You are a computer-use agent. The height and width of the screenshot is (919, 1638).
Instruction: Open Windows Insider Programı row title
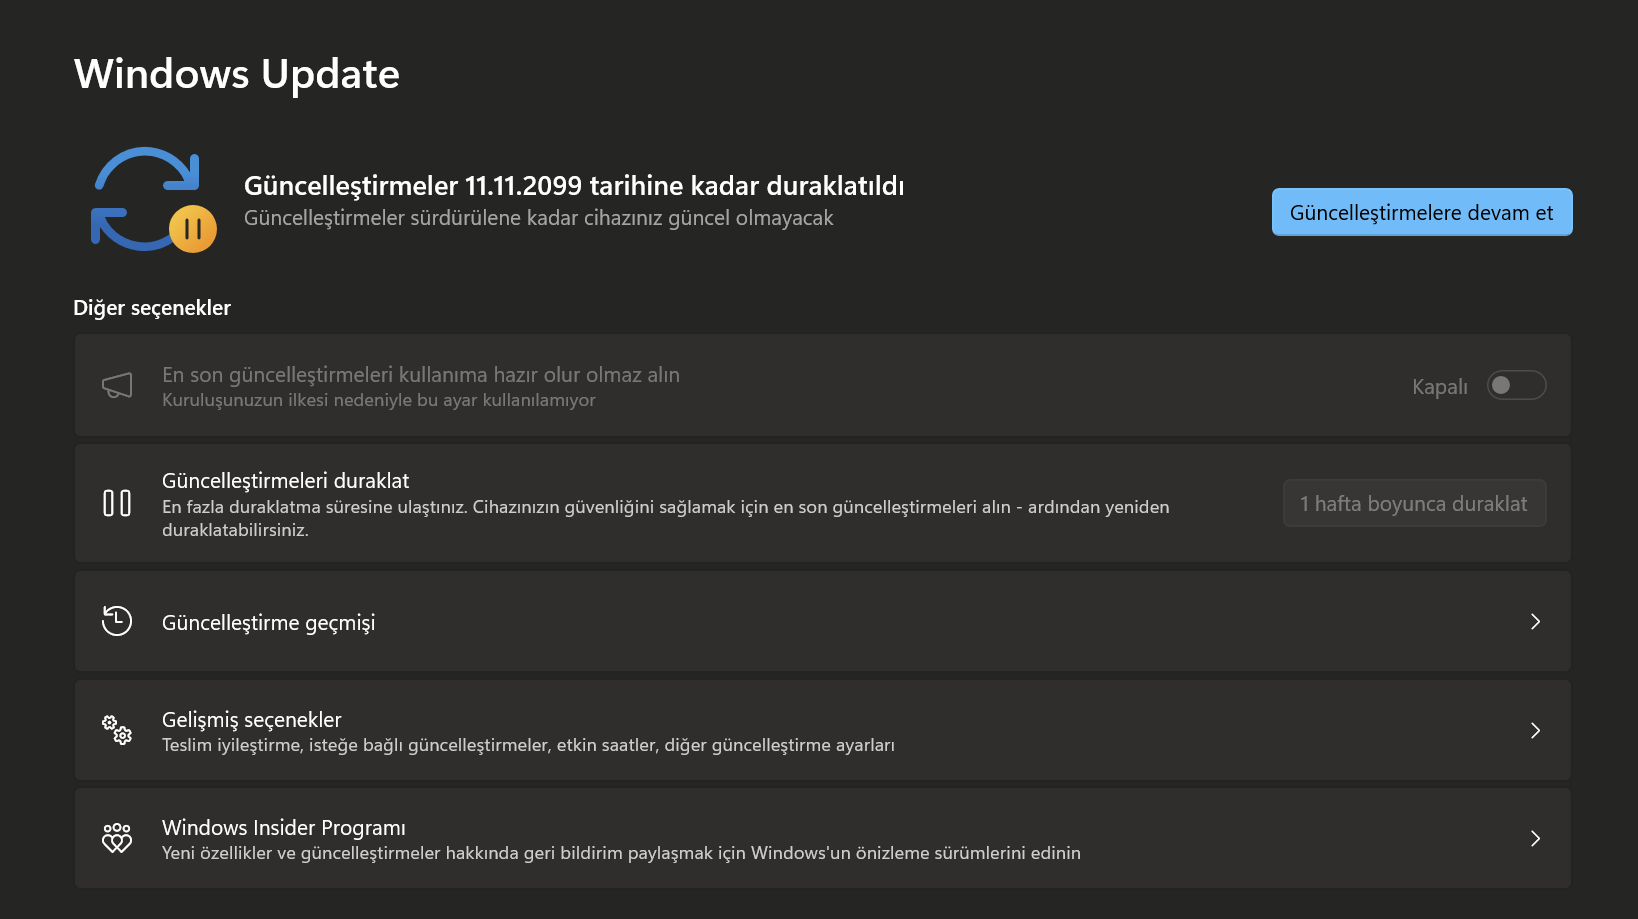click(284, 828)
